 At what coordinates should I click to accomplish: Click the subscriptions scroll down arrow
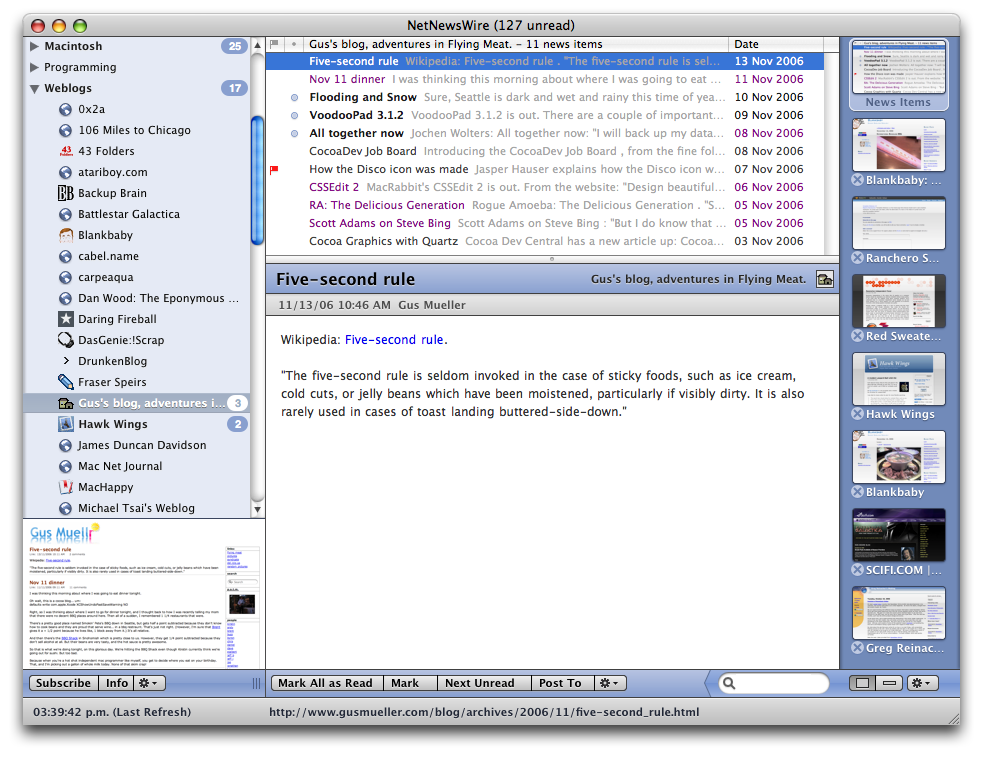point(257,509)
